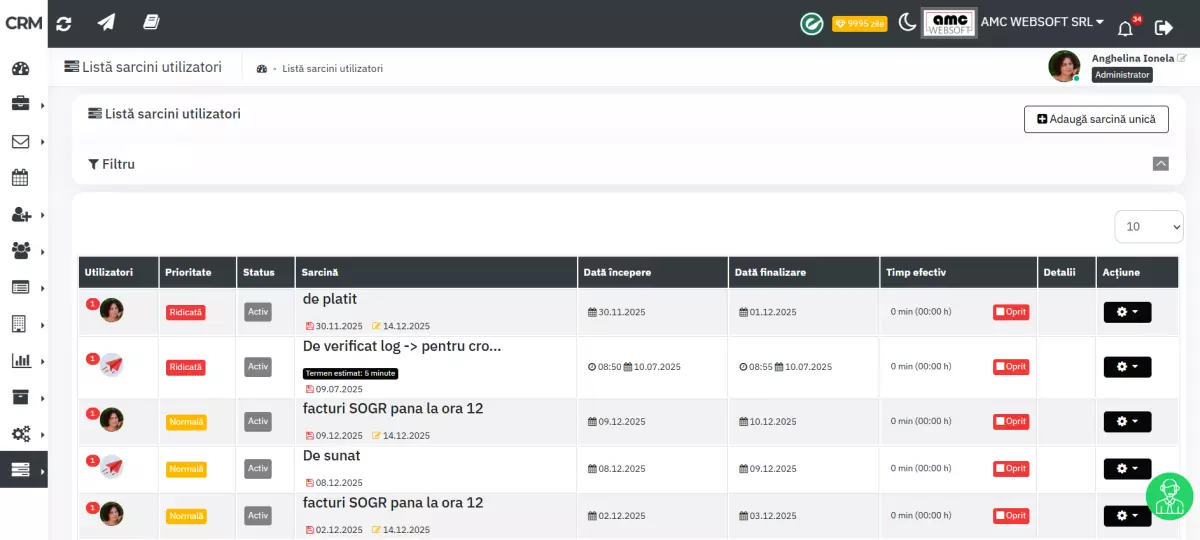
Task: Open the book icon in top bar
Action: (151, 22)
